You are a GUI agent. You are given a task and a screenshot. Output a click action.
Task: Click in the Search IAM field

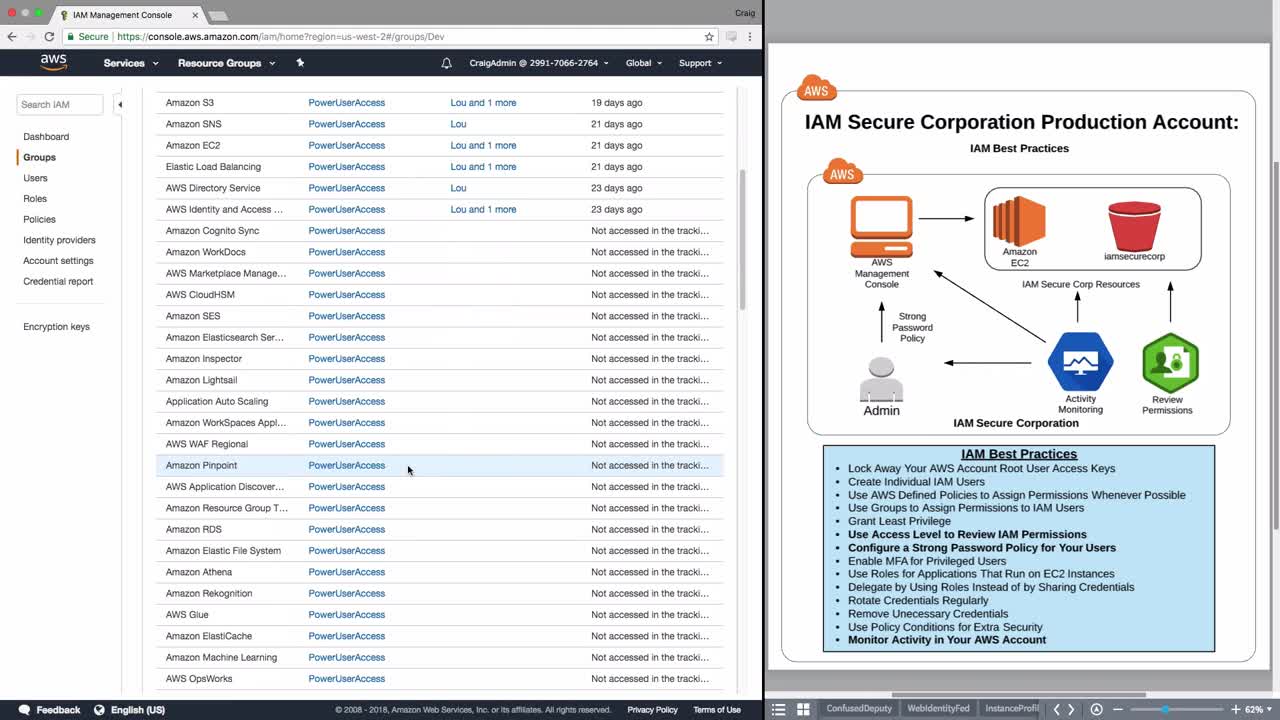60,104
